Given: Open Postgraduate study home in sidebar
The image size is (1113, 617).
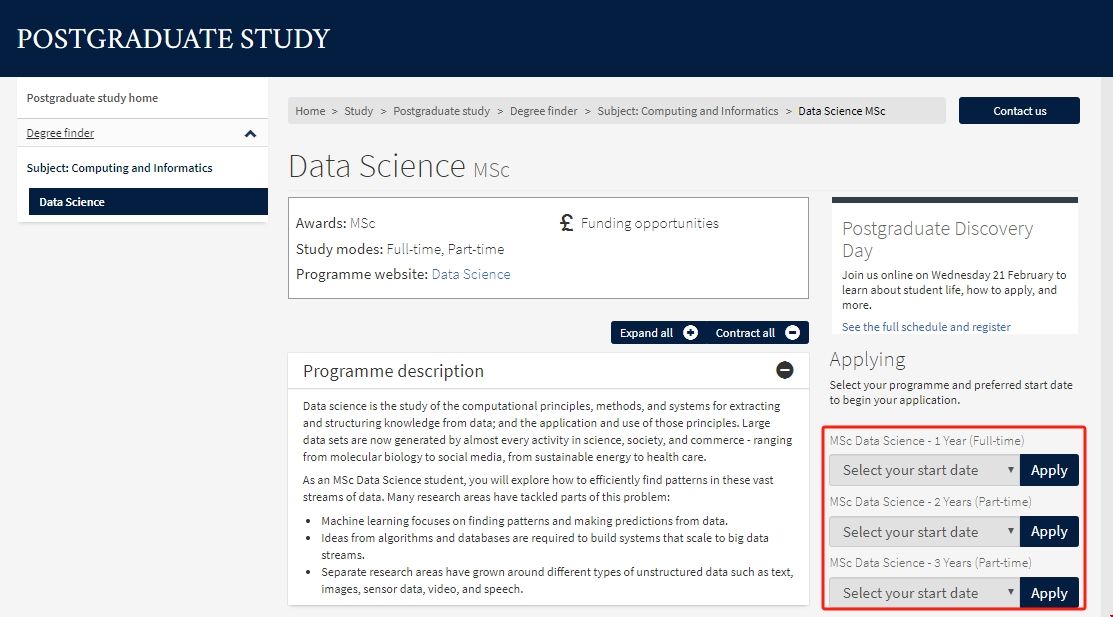Looking at the screenshot, I should click(x=92, y=98).
